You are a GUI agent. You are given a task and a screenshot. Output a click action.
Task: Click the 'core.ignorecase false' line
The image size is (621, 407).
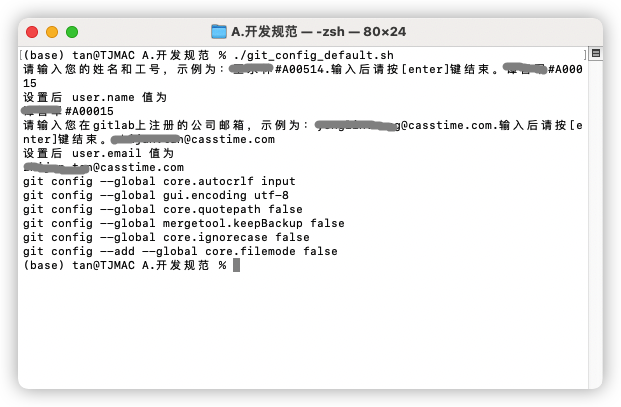point(166,237)
